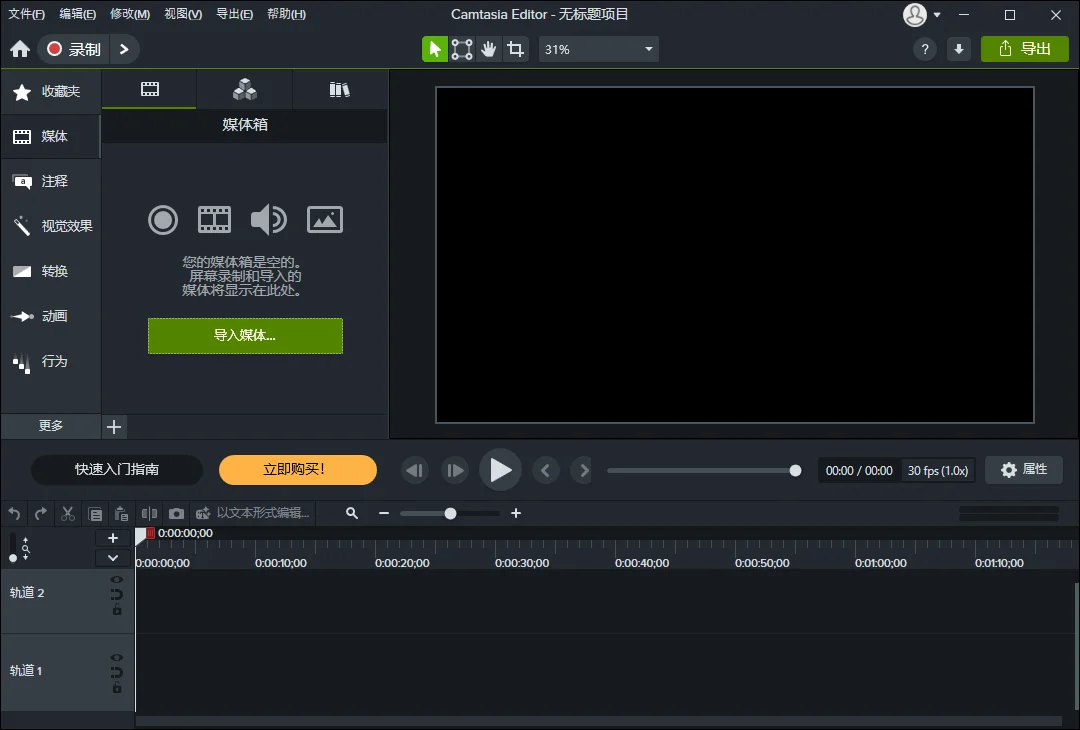Open the 收藏夹 favorites panel
This screenshot has height=730, width=1080.
coord(51,92)
